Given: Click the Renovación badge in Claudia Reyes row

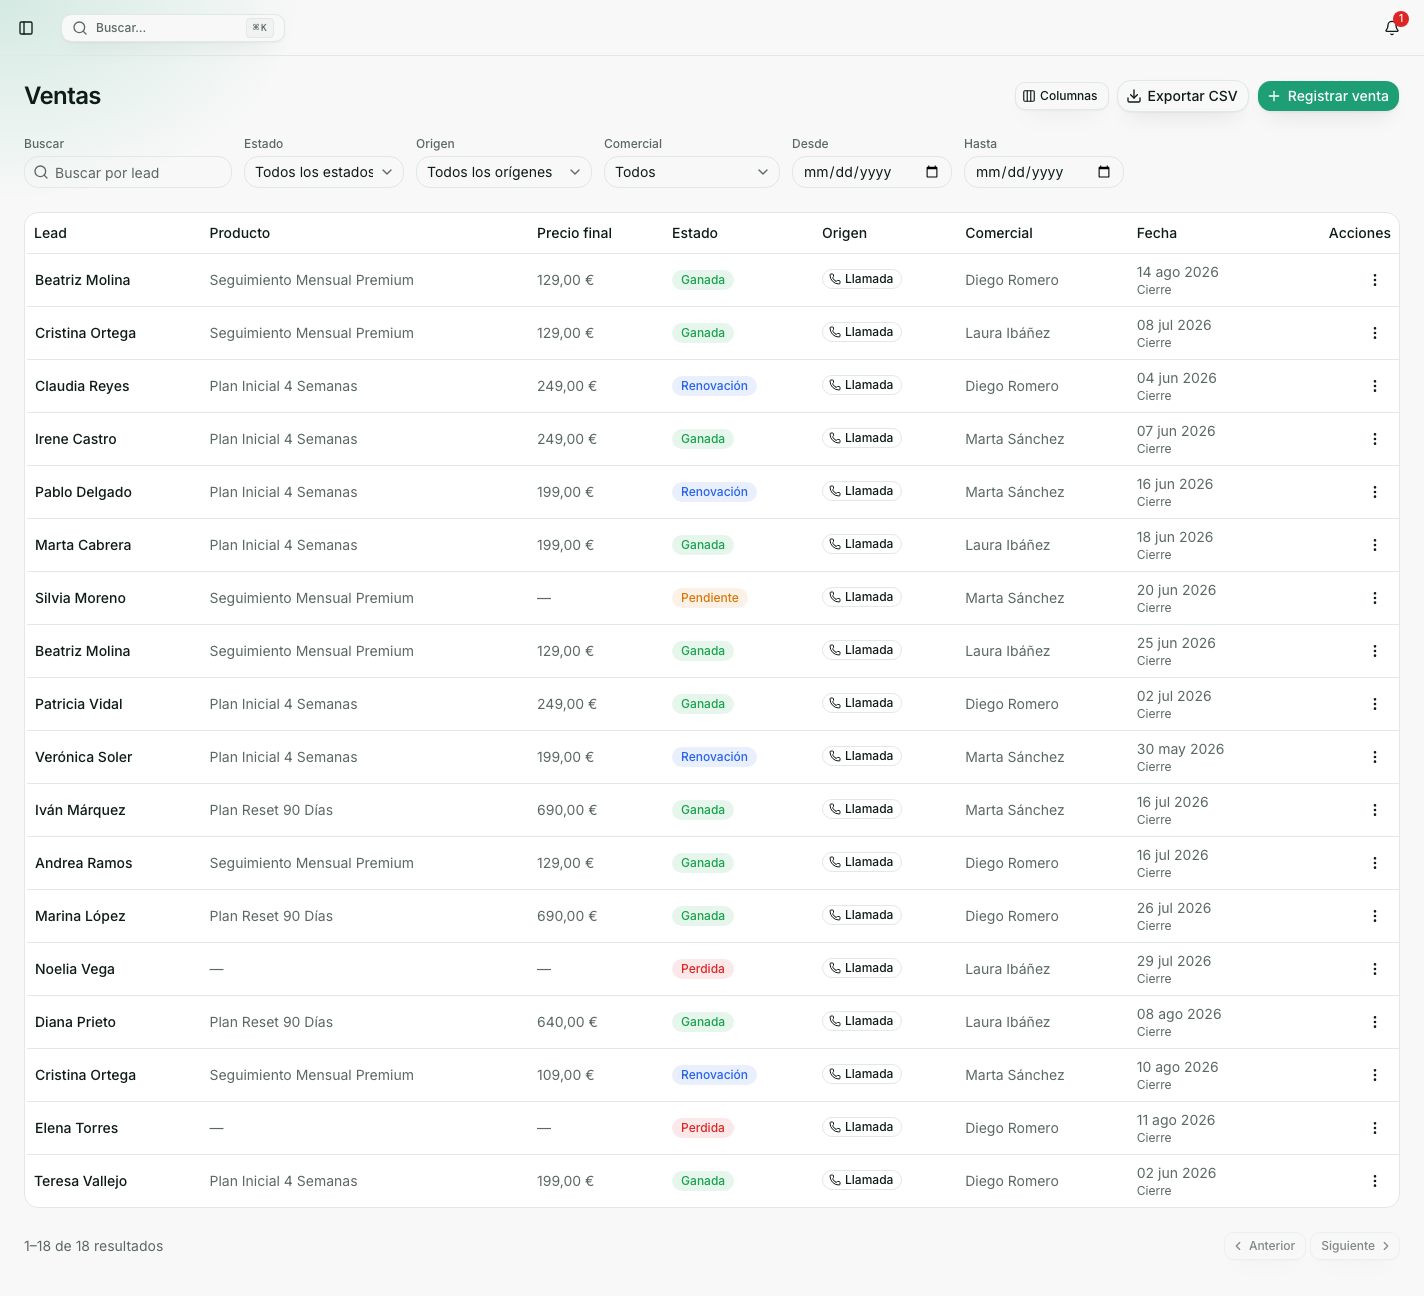Looking at the screenshot, I should pos(714,386).
